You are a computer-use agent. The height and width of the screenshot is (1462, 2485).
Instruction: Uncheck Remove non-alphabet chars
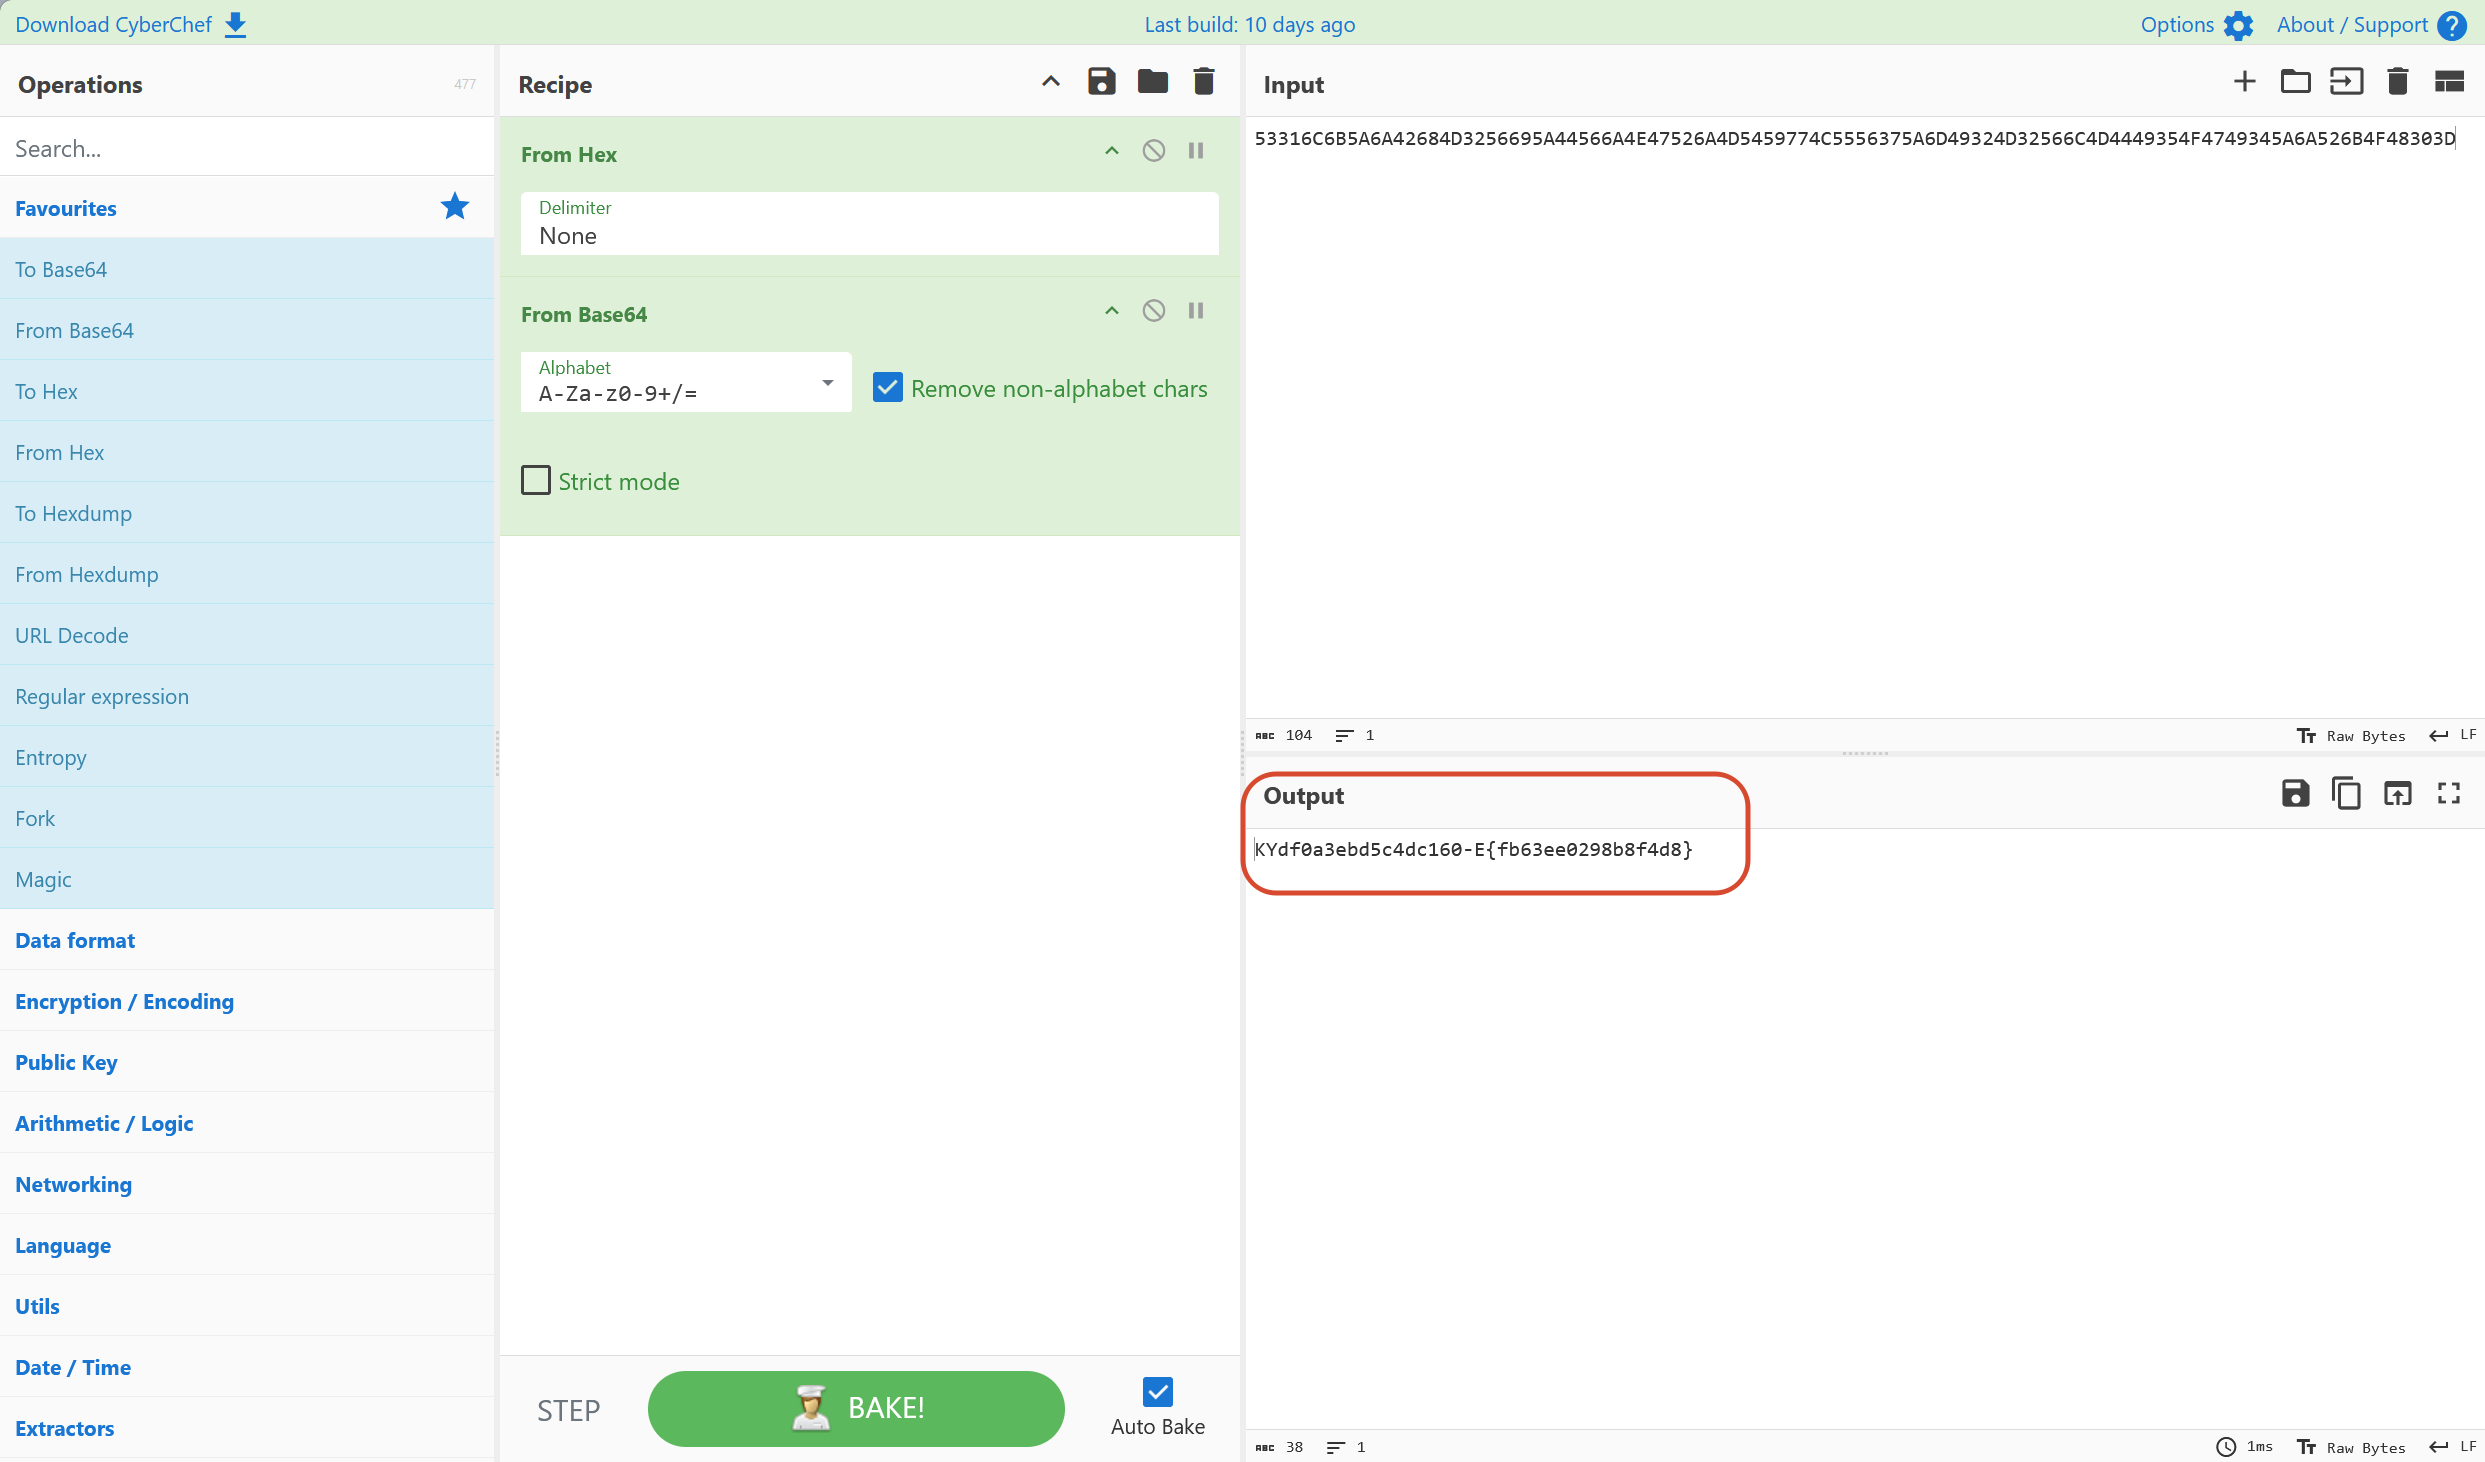point(887,388)
